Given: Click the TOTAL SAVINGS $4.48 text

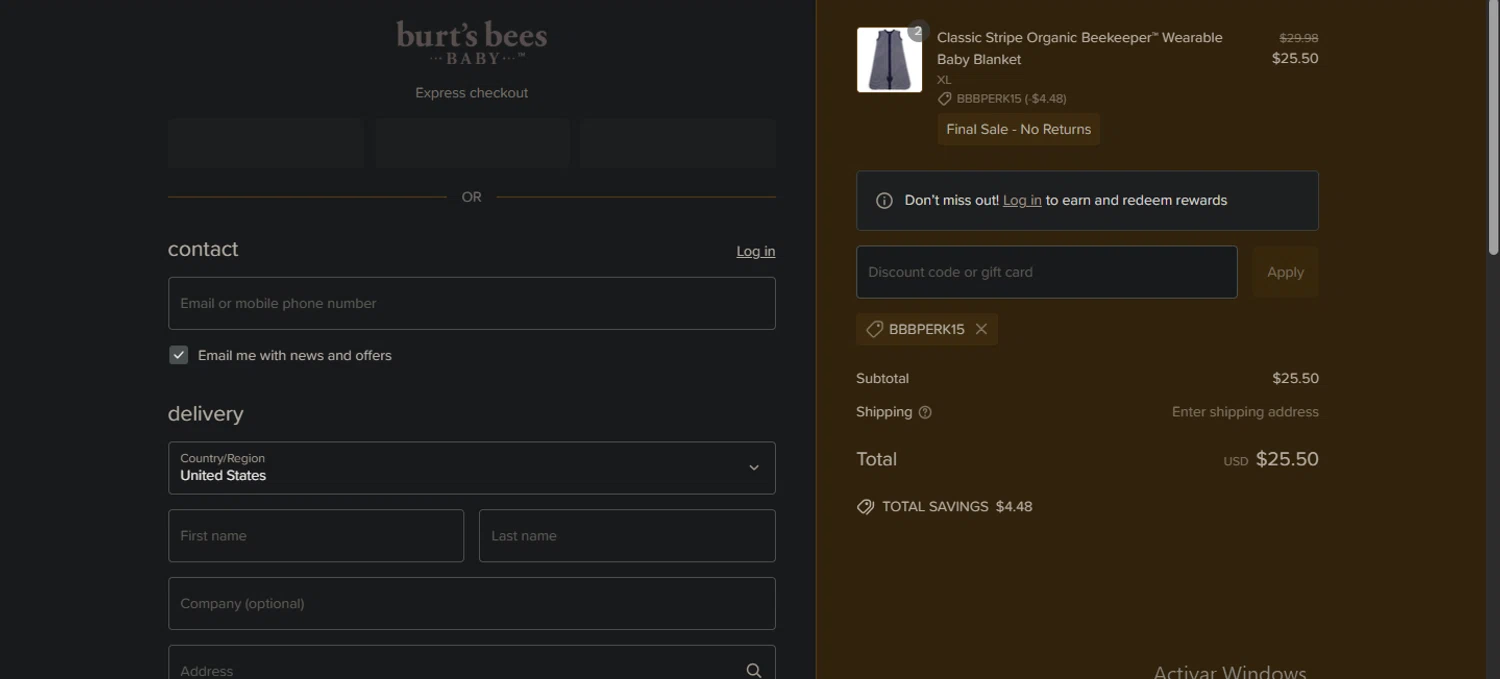Looking at the screenshot, I should [x=957, y=507].
